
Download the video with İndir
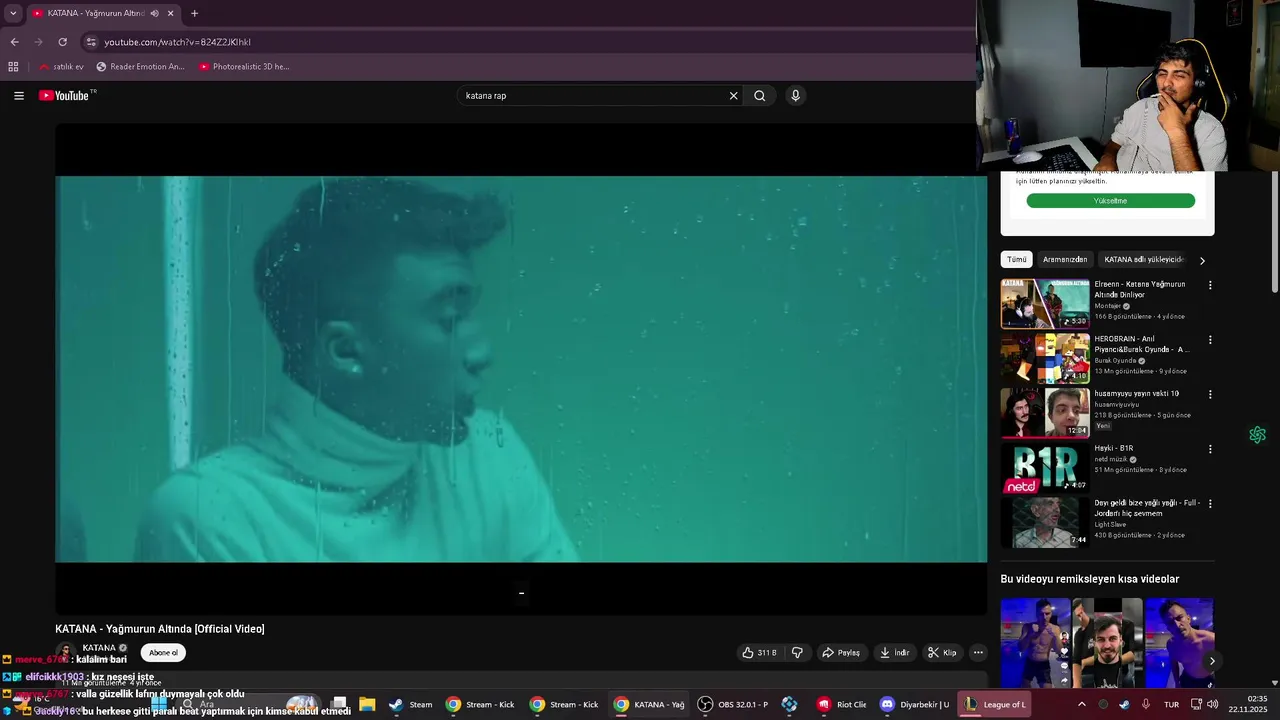point(895,653)
